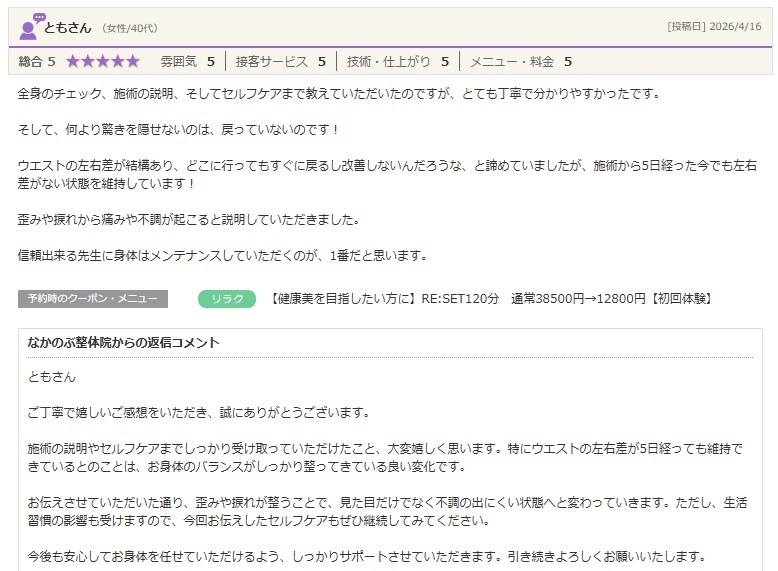Image resolution: width=778 pixels, height=571 pixels.
Task: Click paragraph starting ウエストの左右差が結構あり
Action: (x=387, y=174)
